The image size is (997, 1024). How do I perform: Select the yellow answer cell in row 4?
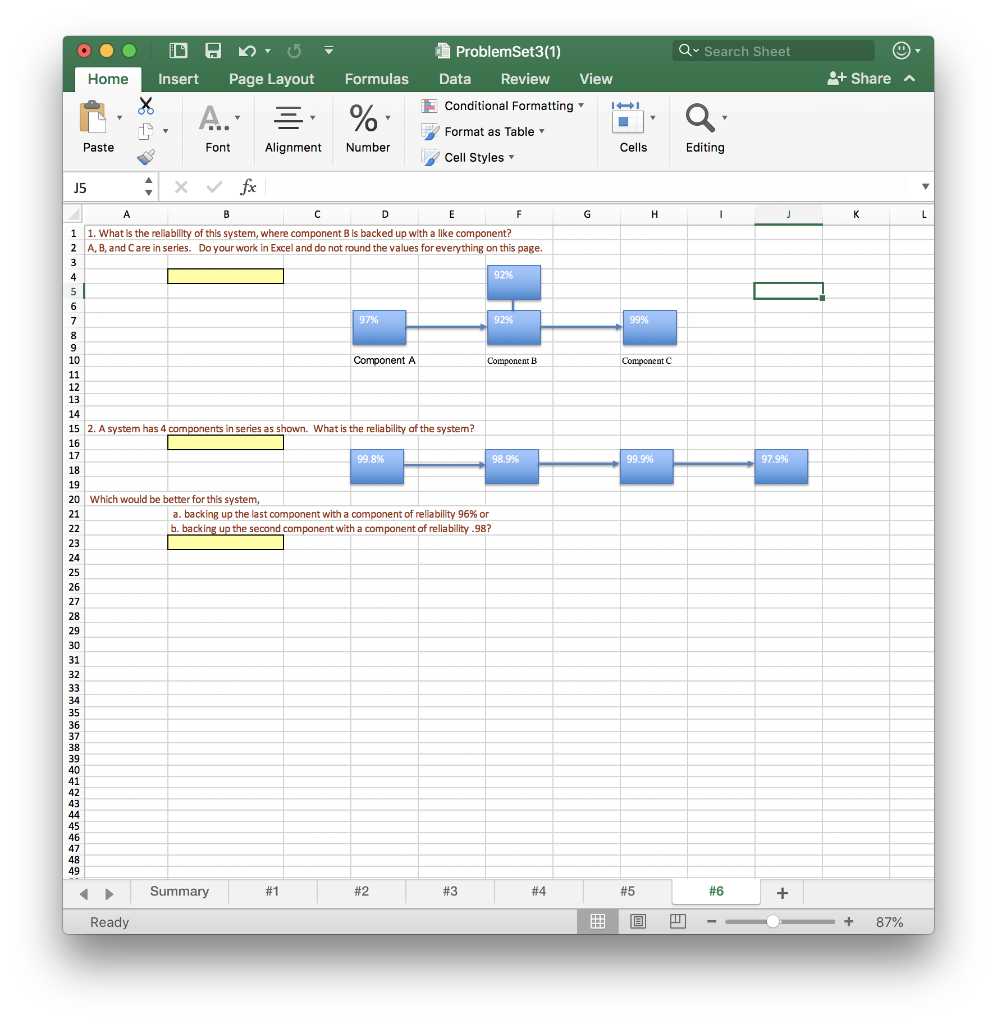tap(225, 276)
